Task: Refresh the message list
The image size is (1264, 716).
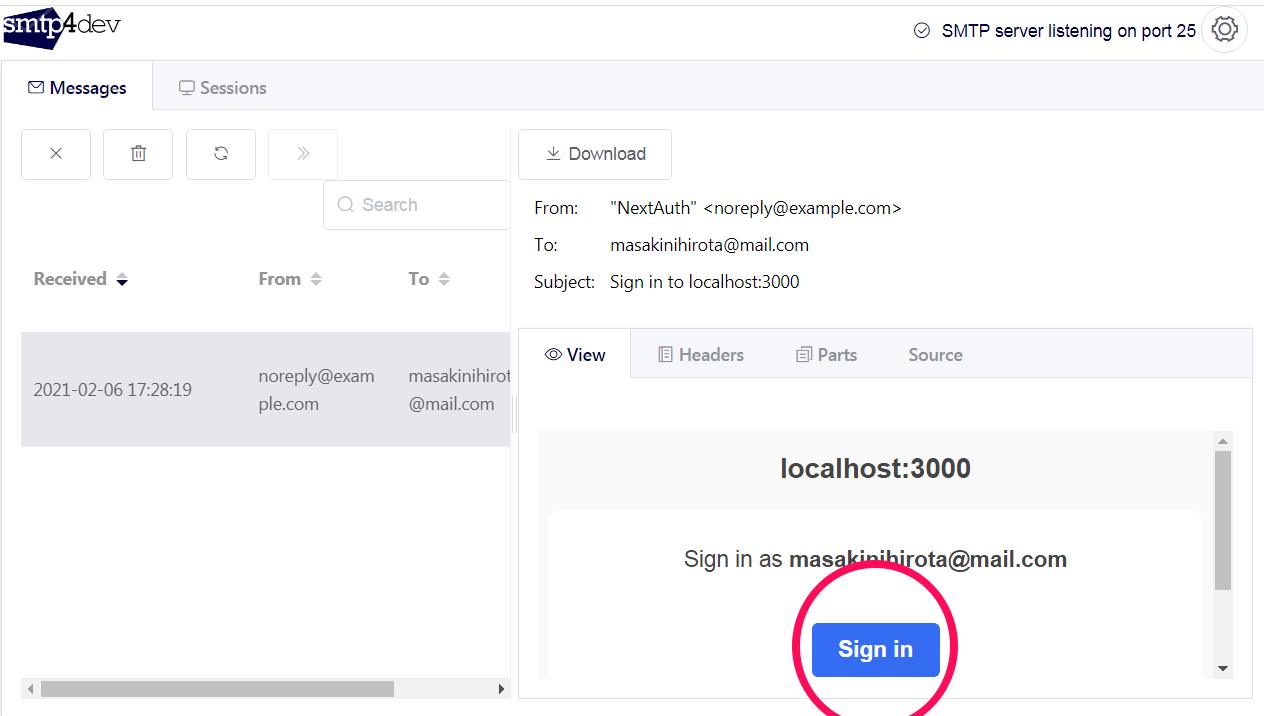Action: (220, 153)
